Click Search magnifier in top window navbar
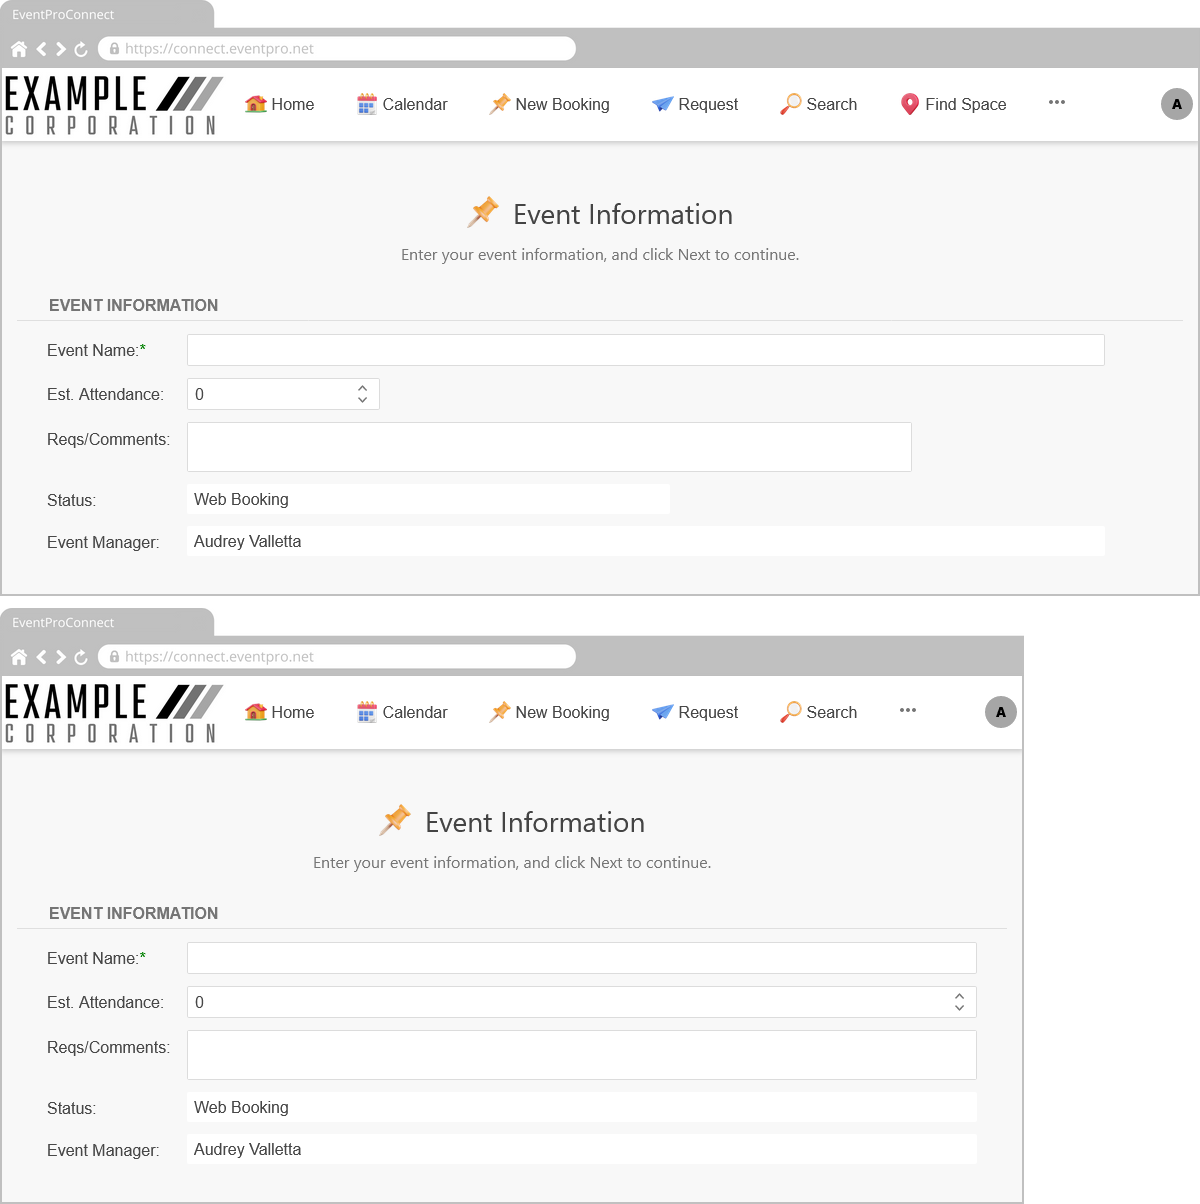1200x1204 pixels. pyautogui.click(x=791, y=104)
